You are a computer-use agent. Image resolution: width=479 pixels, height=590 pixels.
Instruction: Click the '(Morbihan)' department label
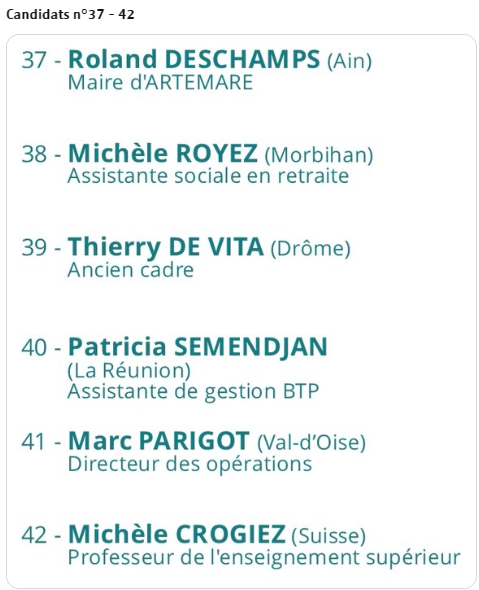319,155
